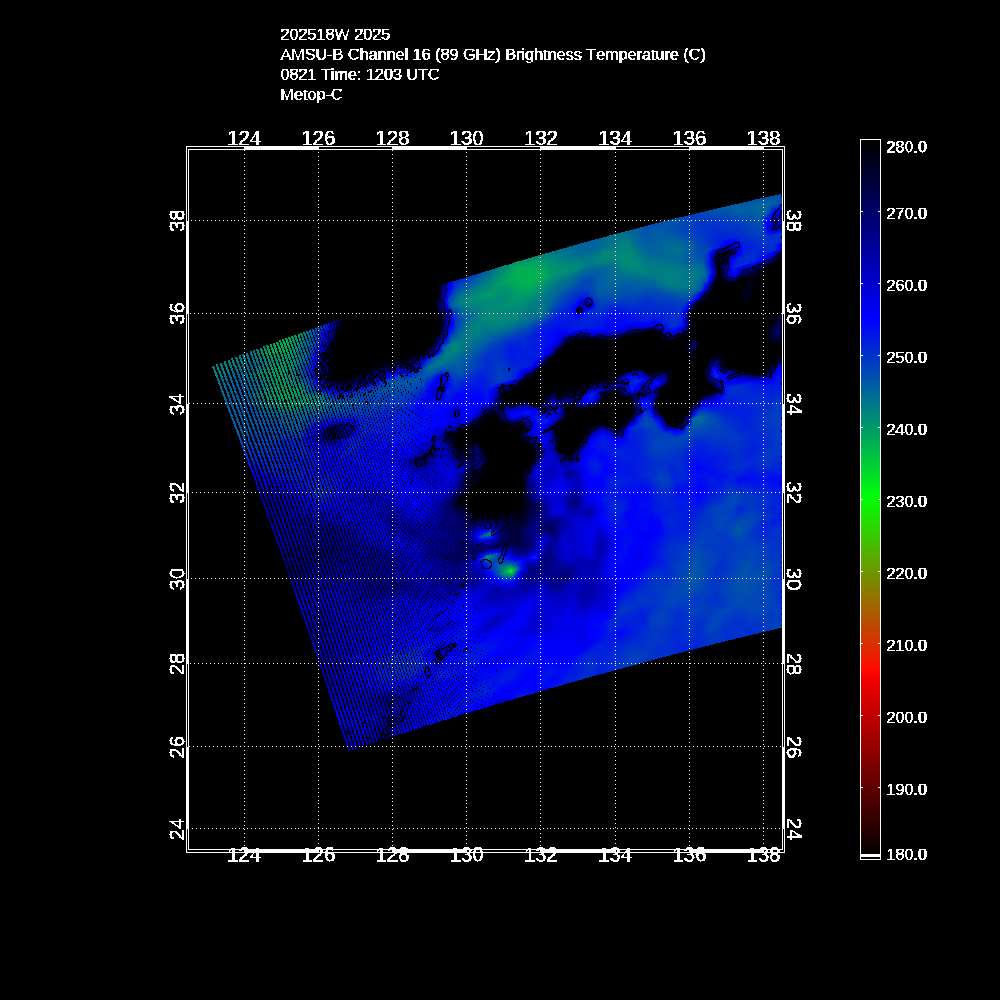1000x1000 pixels.
Task: Click the 180.0 label at colorbar bottom
Action: (906, 854)
